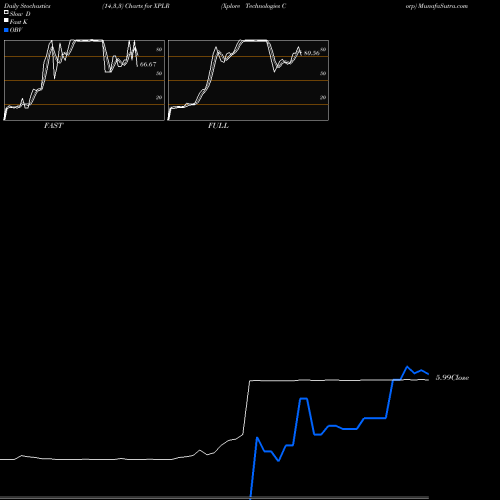
Task: Click the FAST stochastic chart thumbnail
Action: click(x=84, y=80)
